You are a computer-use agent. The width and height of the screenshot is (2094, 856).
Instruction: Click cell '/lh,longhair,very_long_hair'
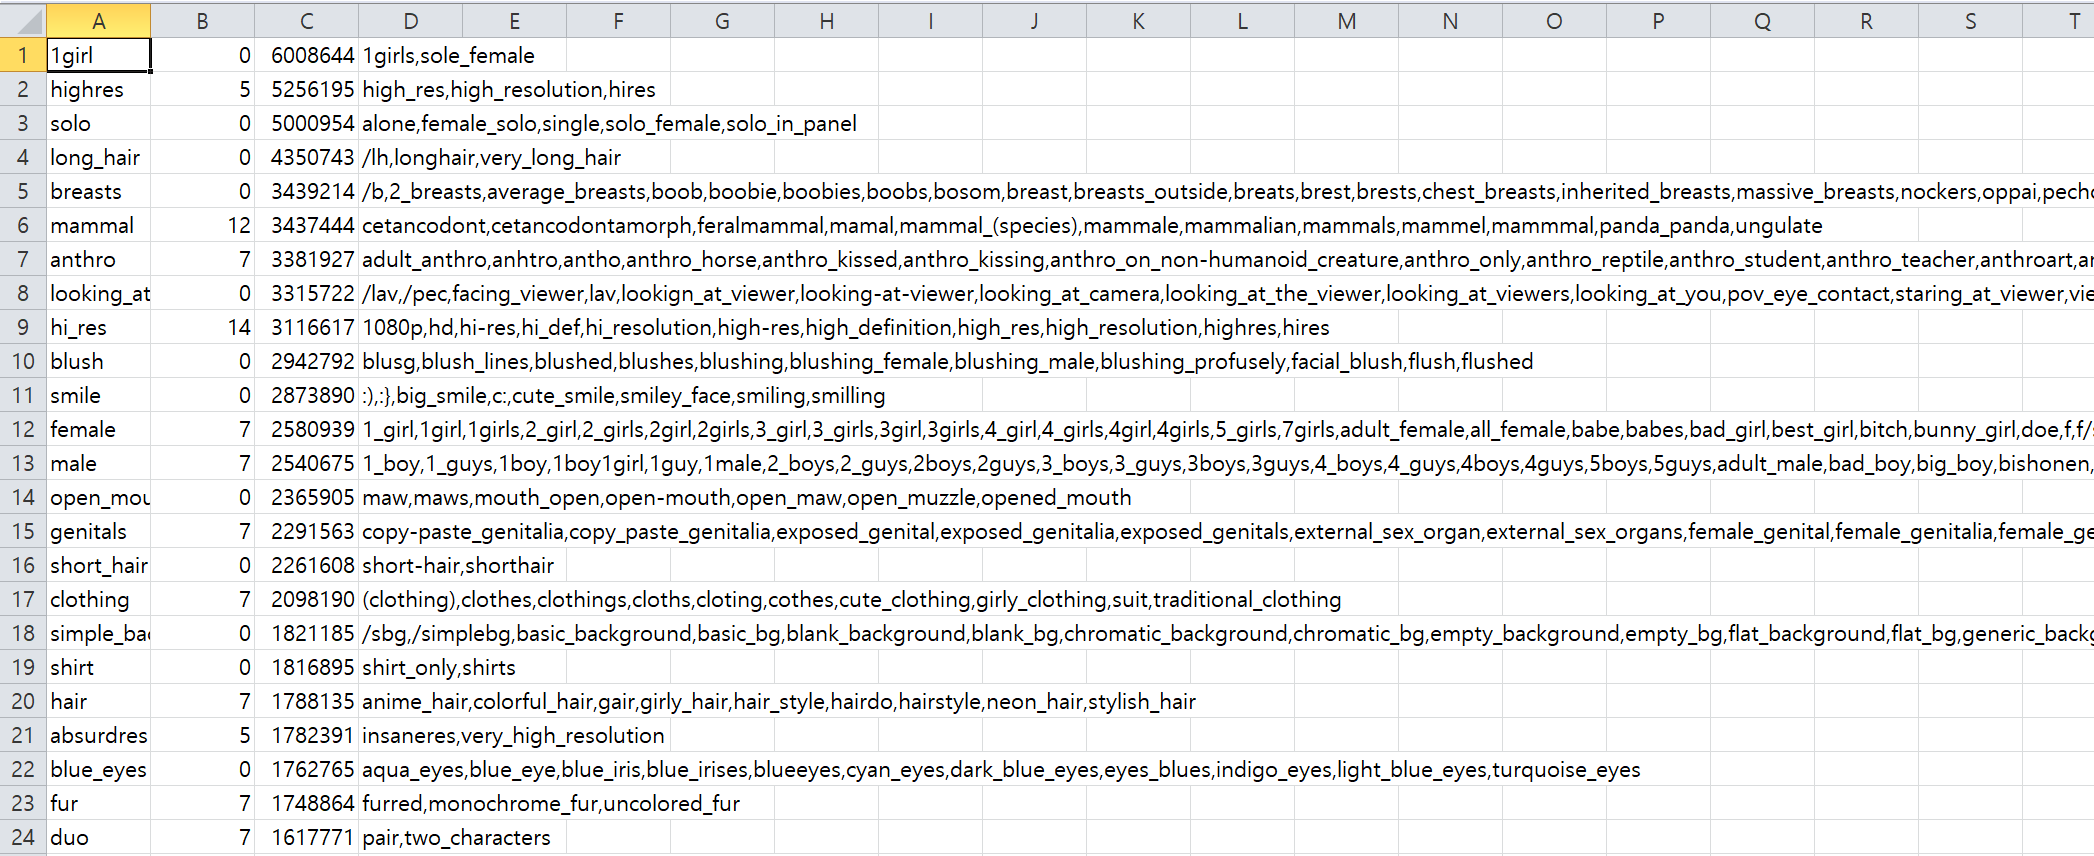point(491,157)
